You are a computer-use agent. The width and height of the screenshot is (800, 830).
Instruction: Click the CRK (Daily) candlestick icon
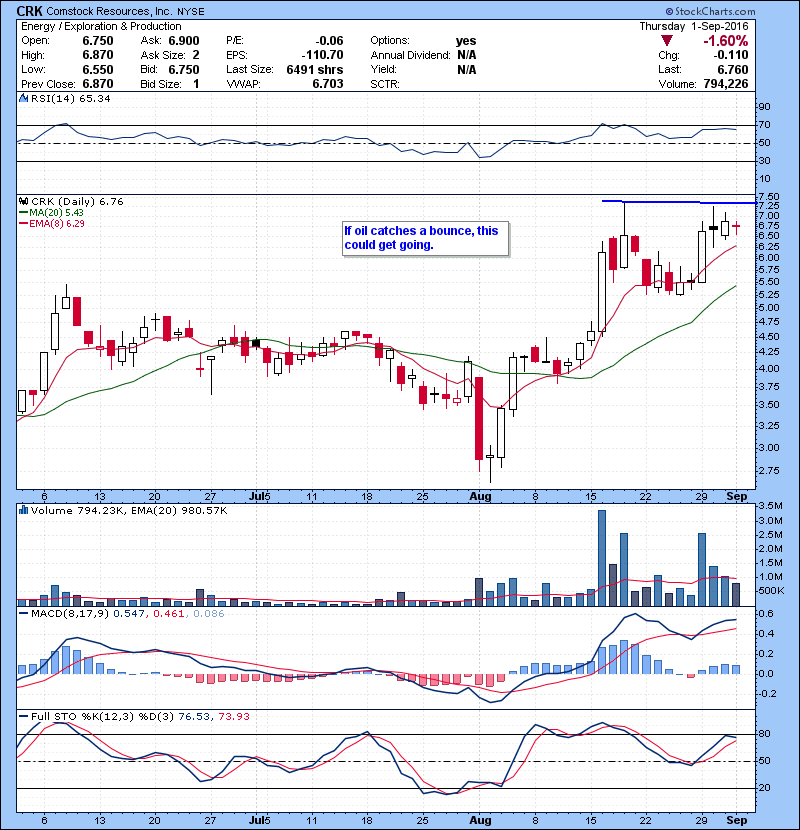point(23,201)
